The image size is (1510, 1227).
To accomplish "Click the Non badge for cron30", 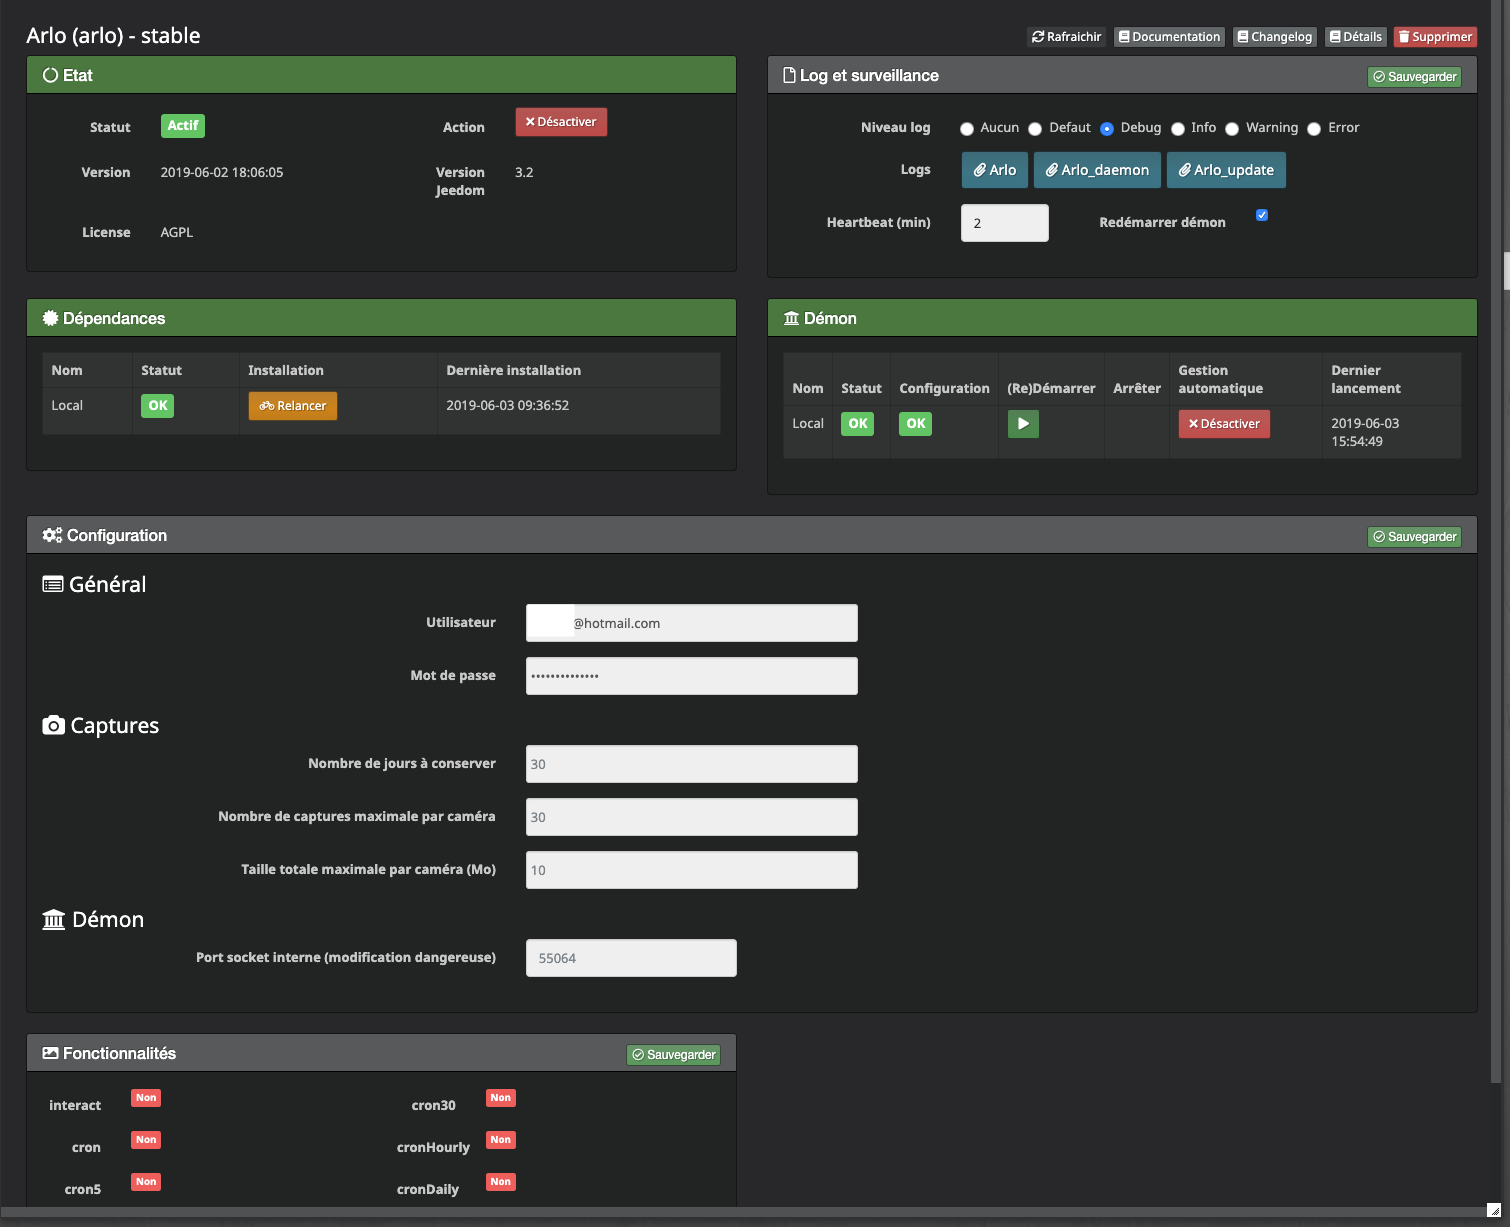I will click(500, 1098).
